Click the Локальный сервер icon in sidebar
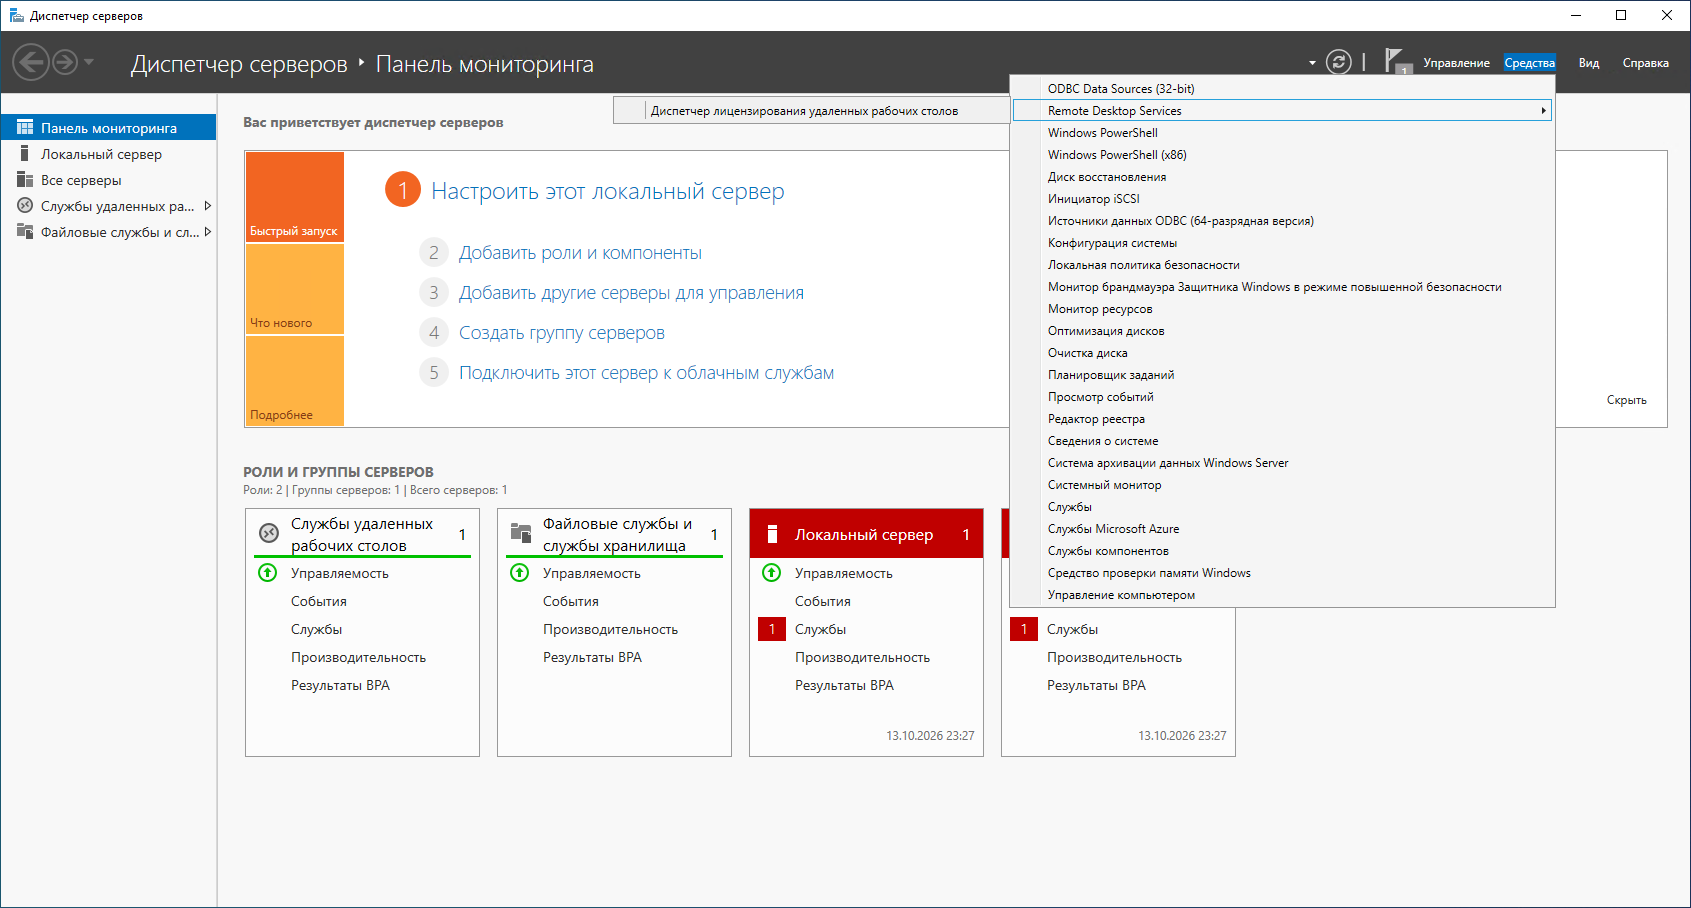 (x=25, y=153)
